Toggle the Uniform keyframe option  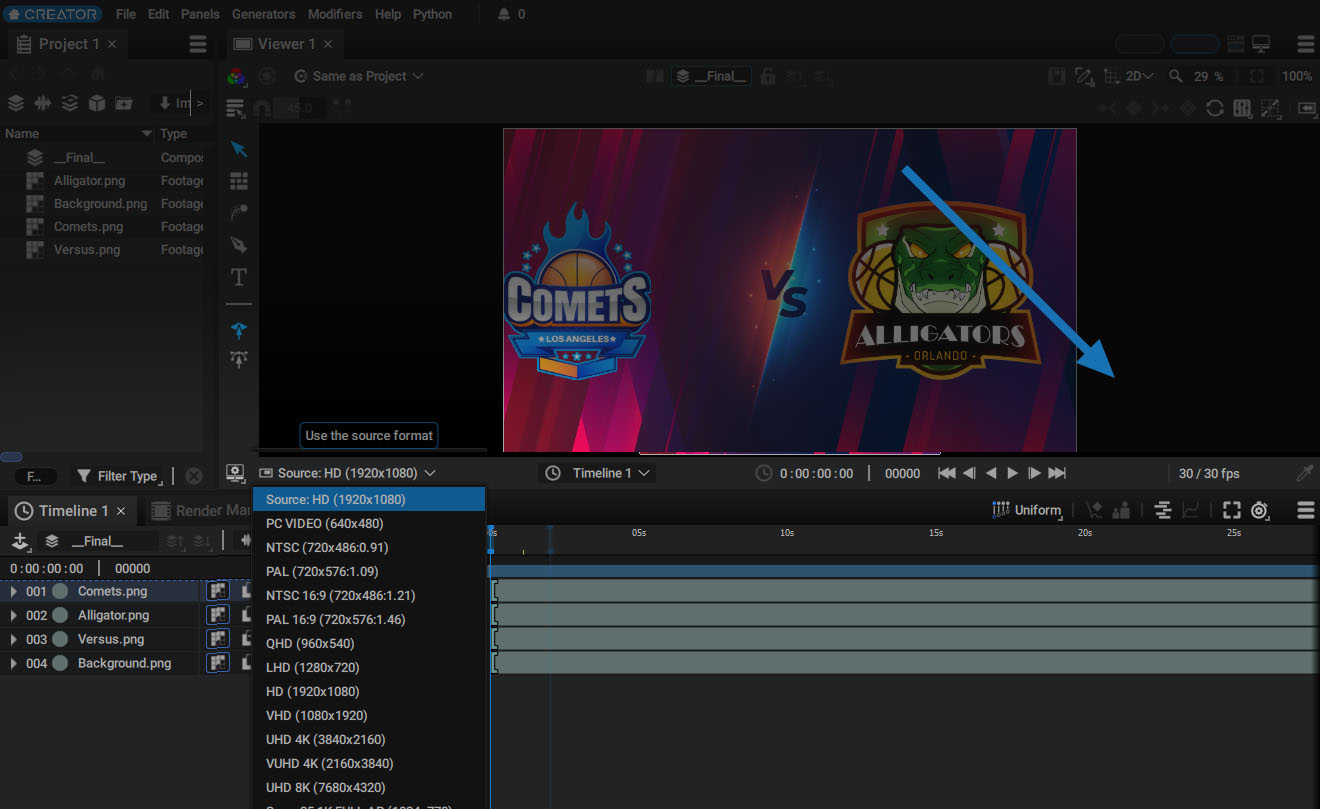tap(1027, 510)
